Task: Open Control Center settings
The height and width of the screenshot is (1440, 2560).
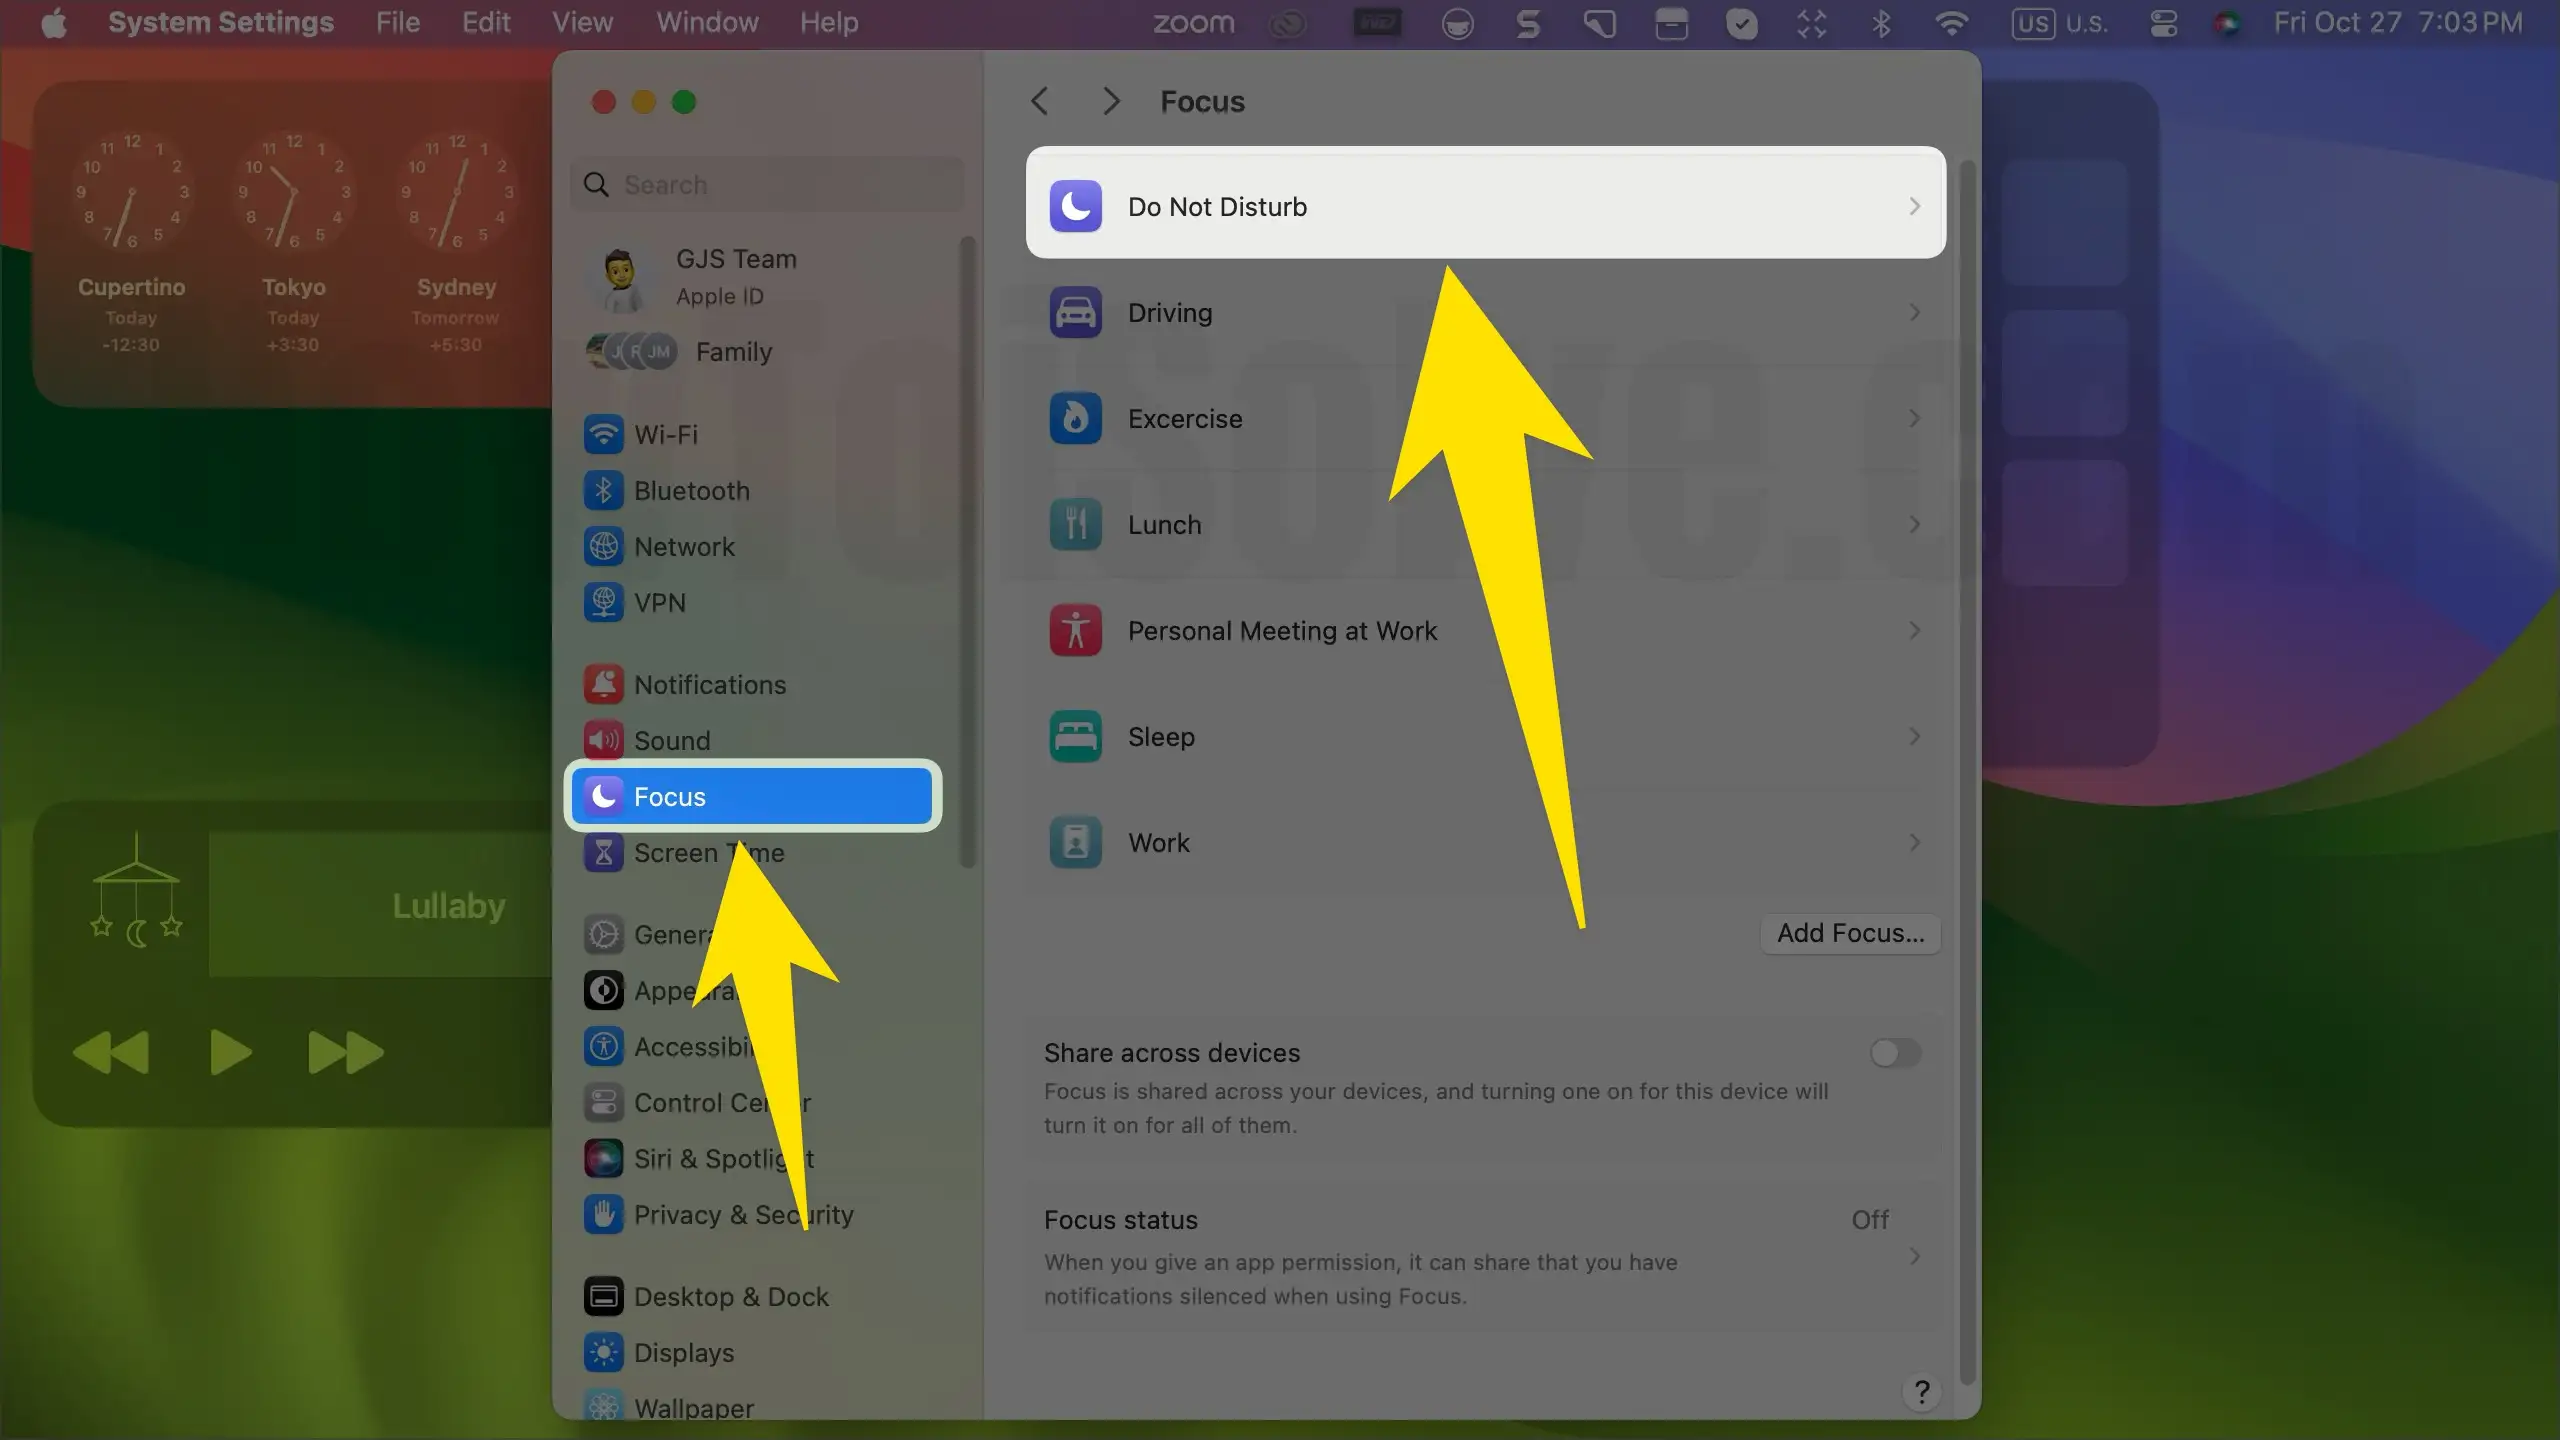Action: [x=752, y=1102]
